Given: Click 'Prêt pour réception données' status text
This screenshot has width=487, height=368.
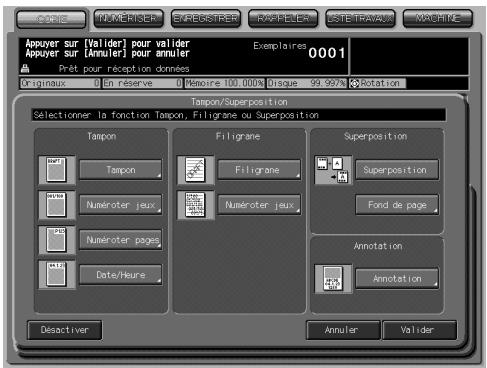Looking at the screenshot, I should coord(124,69).
